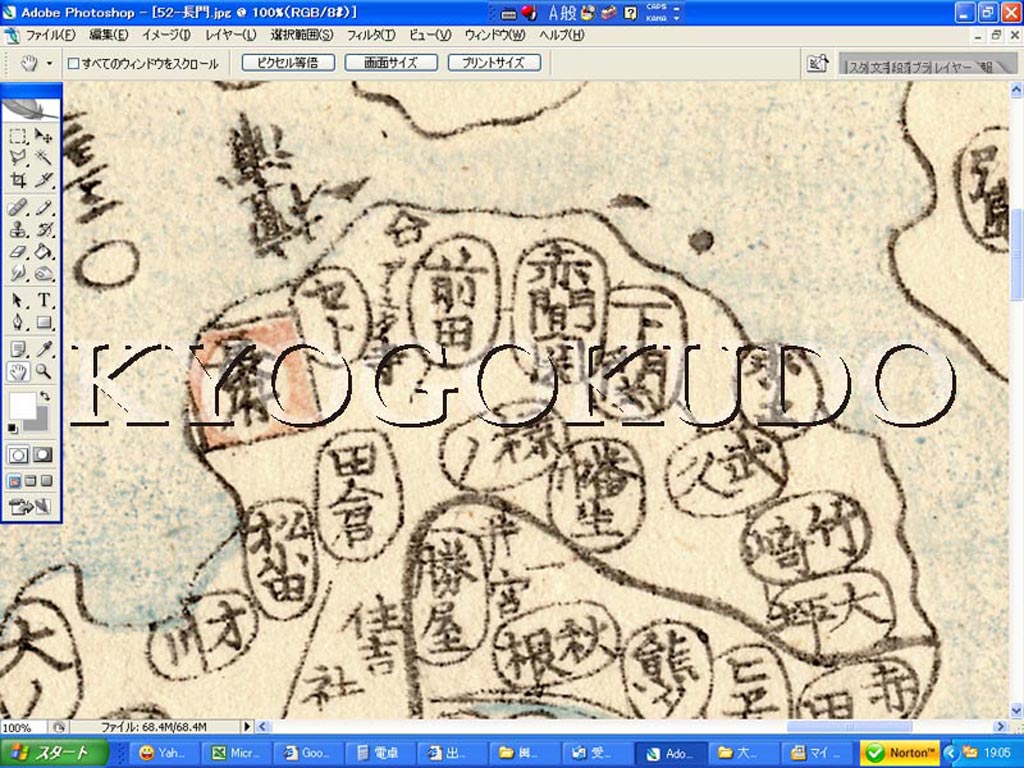Image resolution: width=1024 pixels, height=768 pixels.
Task: Open the foreground color swatch
Action: pyautogui.click(x=21, y=405)
